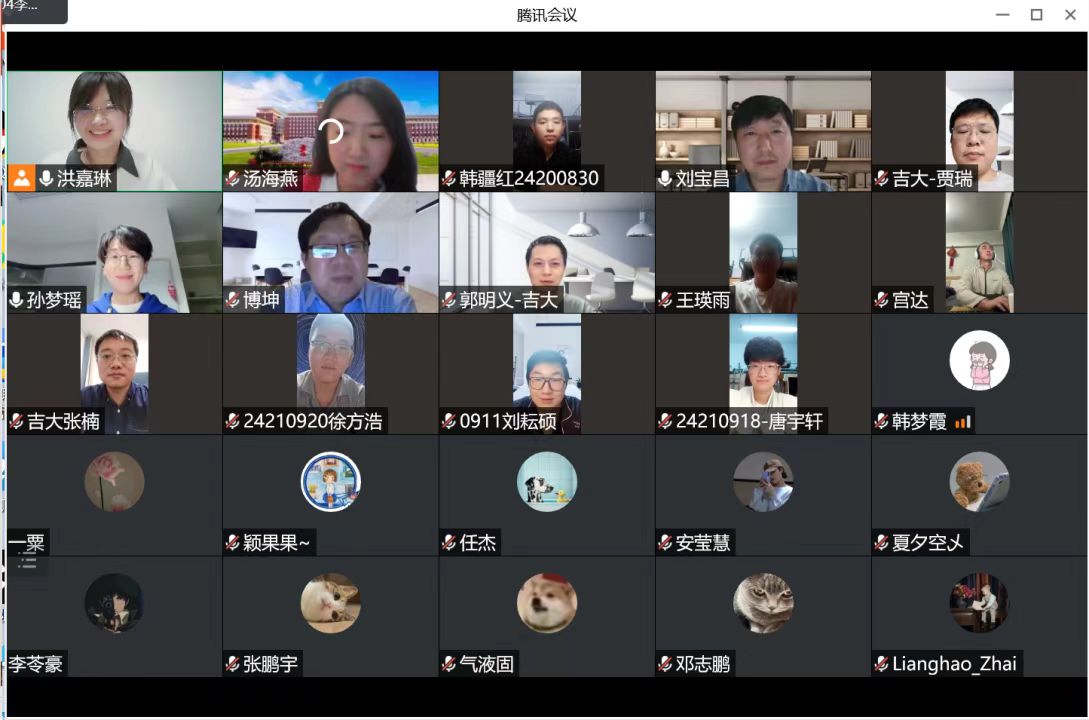Image resolution: width=1089 pixels, height=720 pixels.
Task: Click the orange host icon beside 洪嘉琳
Action: pyautogui.click(x=21, y=179)
